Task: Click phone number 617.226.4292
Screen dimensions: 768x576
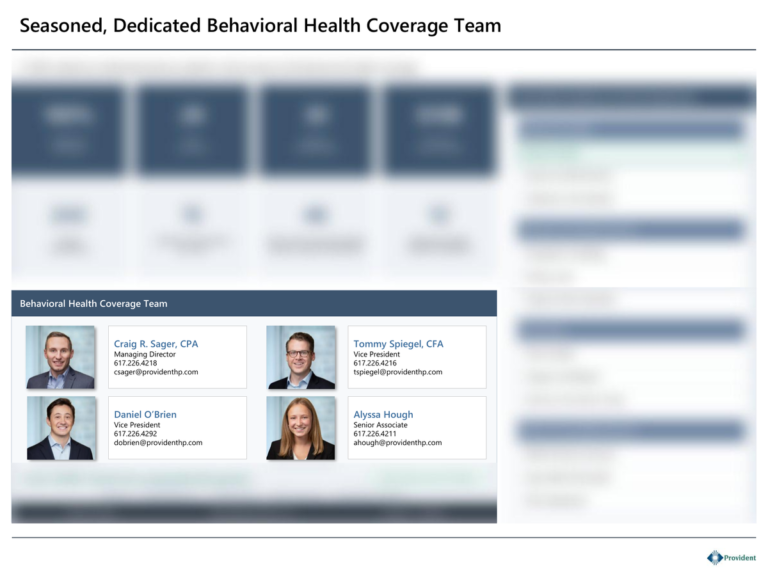Action: click(135, 434)
